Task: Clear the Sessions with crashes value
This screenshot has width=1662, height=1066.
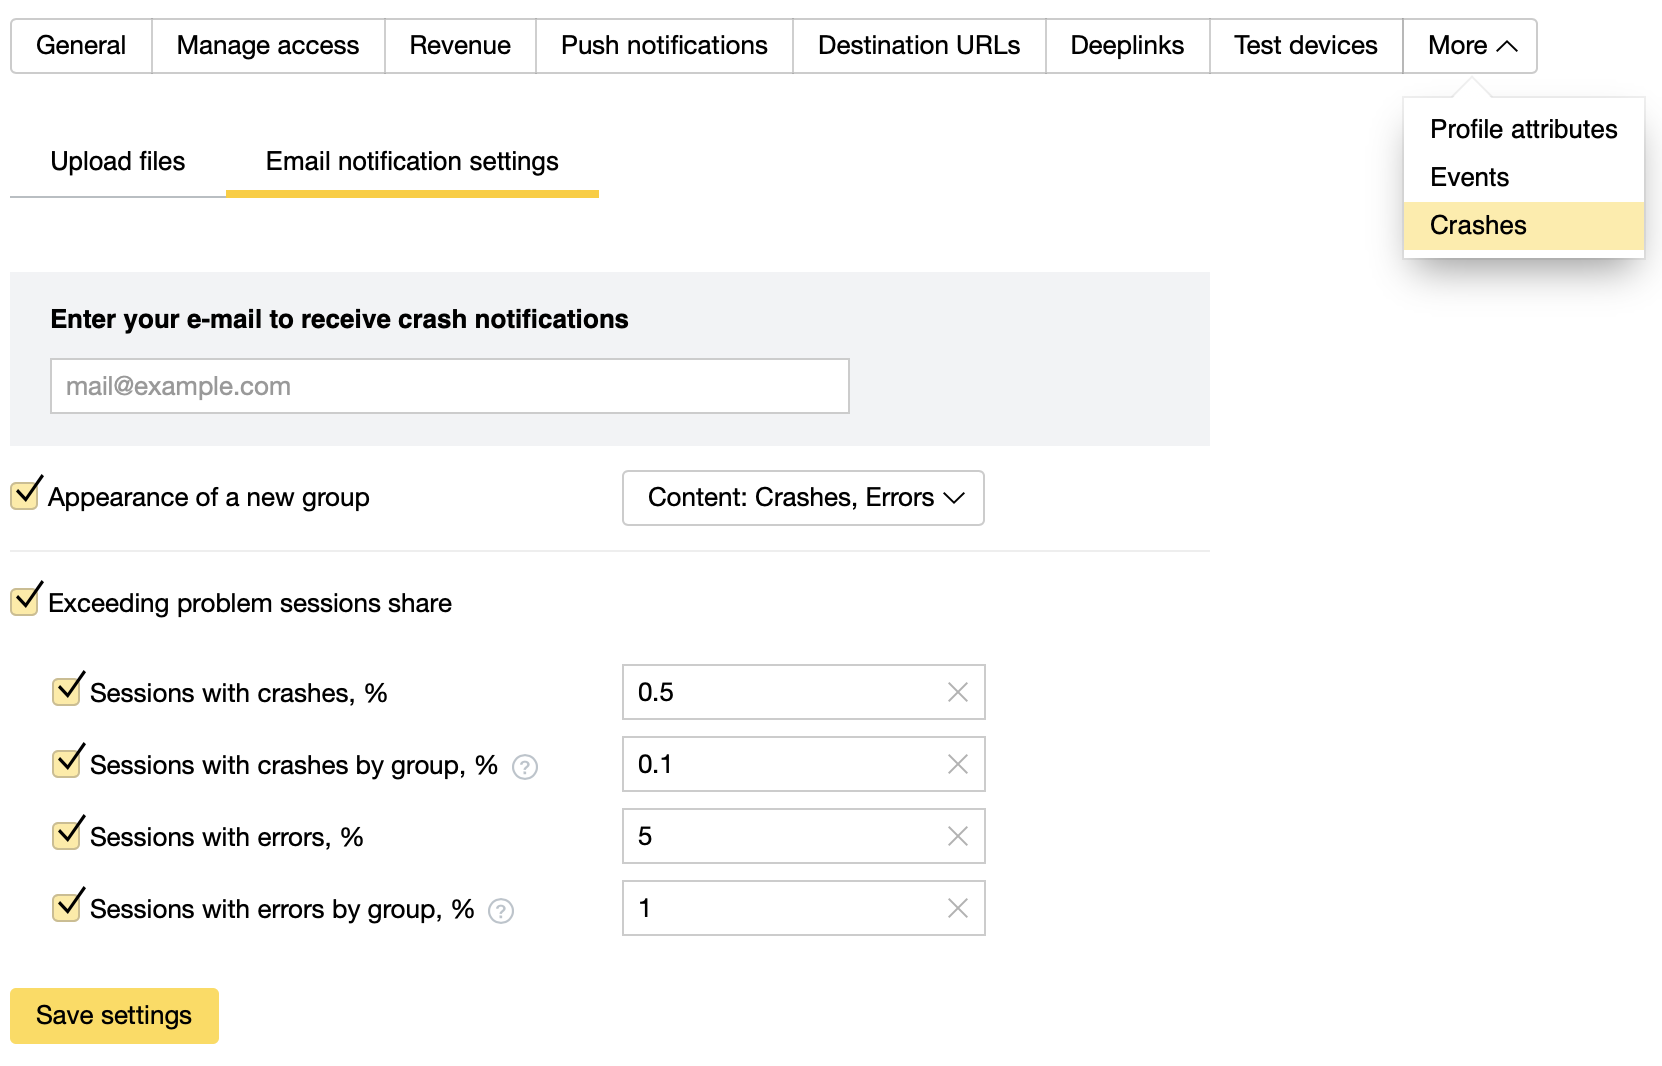Action: 957,692
